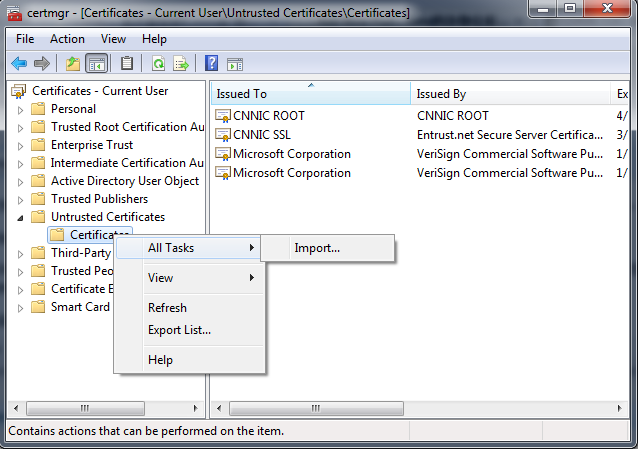The image size is (638, 449).
Task: Open the View menu in menu bar
Action: coord(113,39)
